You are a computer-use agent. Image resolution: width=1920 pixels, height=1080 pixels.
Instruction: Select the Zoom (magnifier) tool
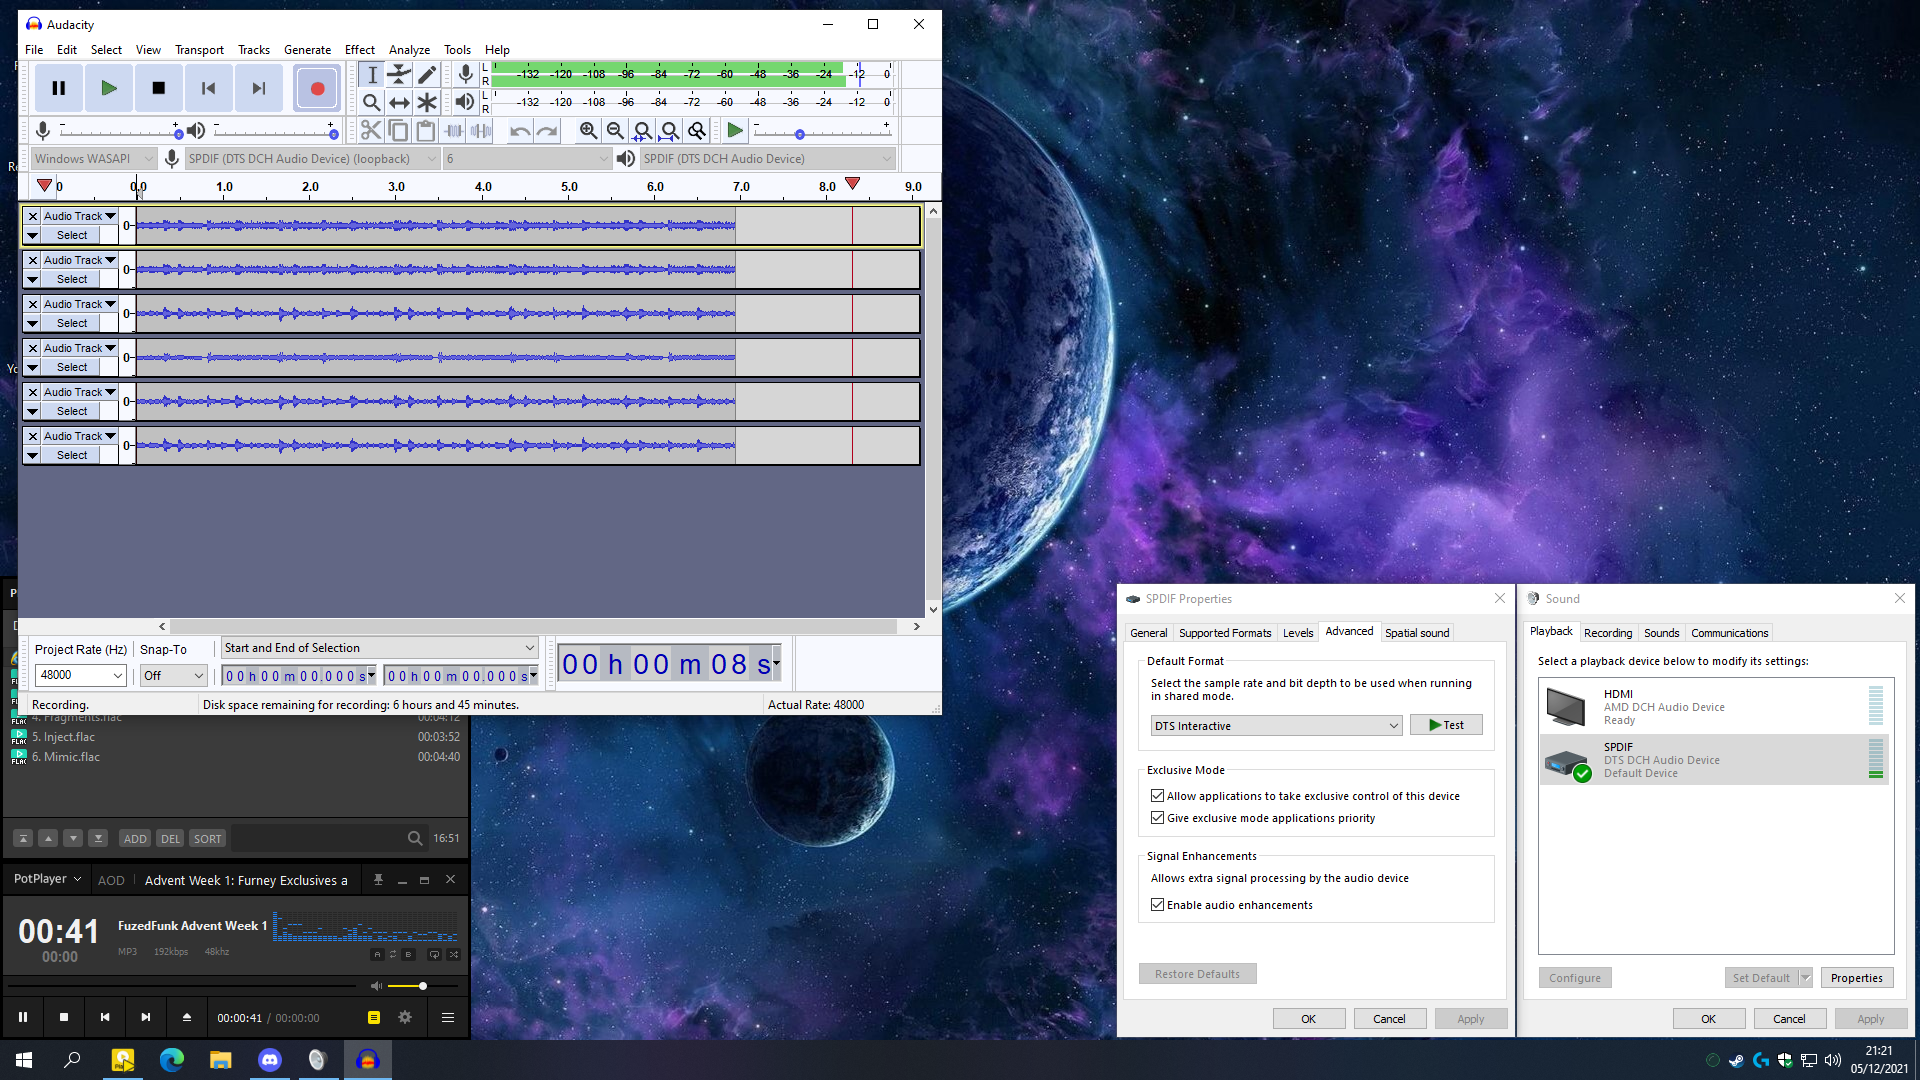click(371, 102)
